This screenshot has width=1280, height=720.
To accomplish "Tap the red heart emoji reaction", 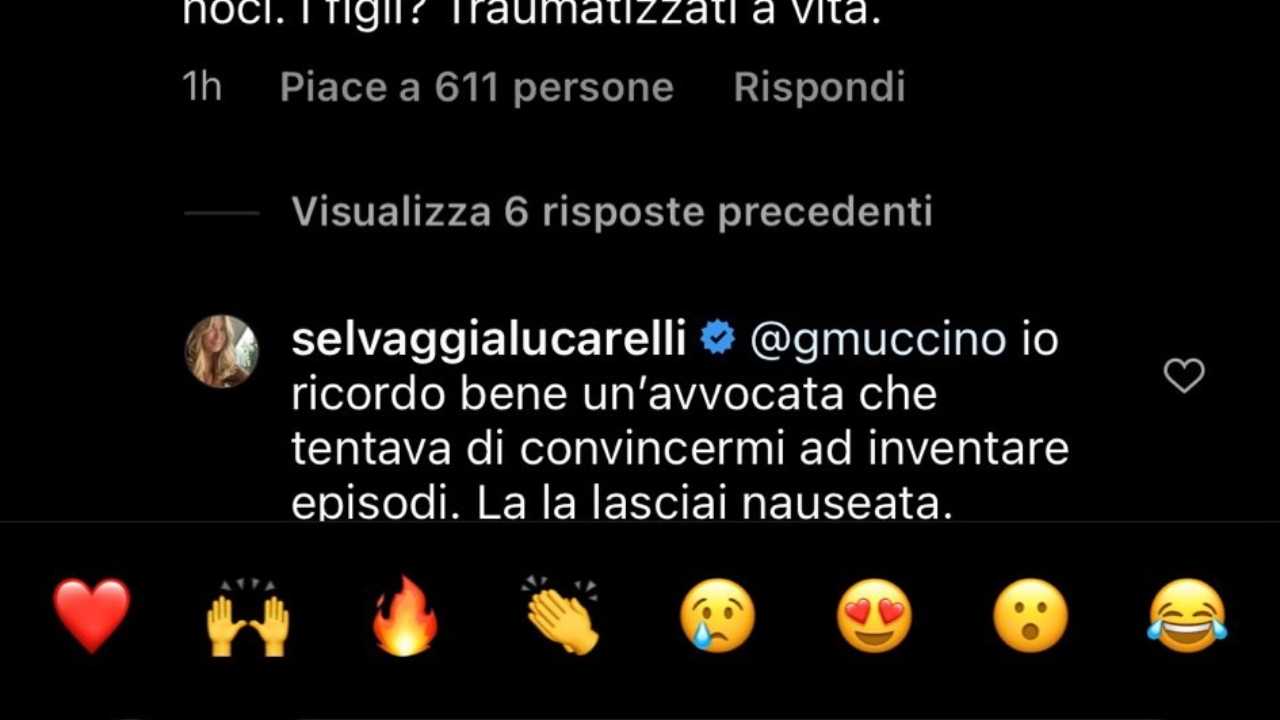I will tap(91, 615).
